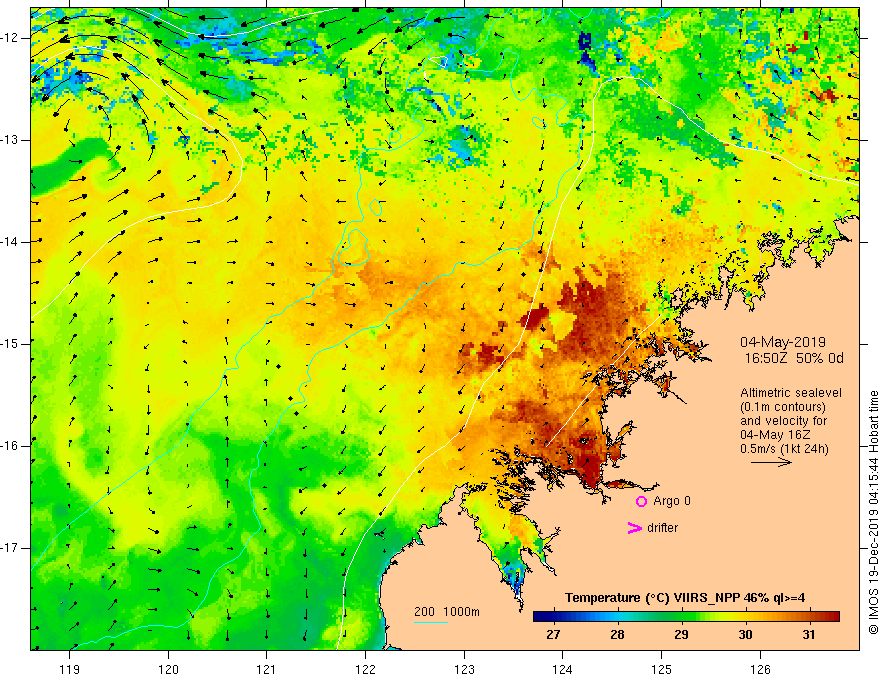Click the IMOS copyright timestamp text
This screenshot has height=680, width=880.
873,513
